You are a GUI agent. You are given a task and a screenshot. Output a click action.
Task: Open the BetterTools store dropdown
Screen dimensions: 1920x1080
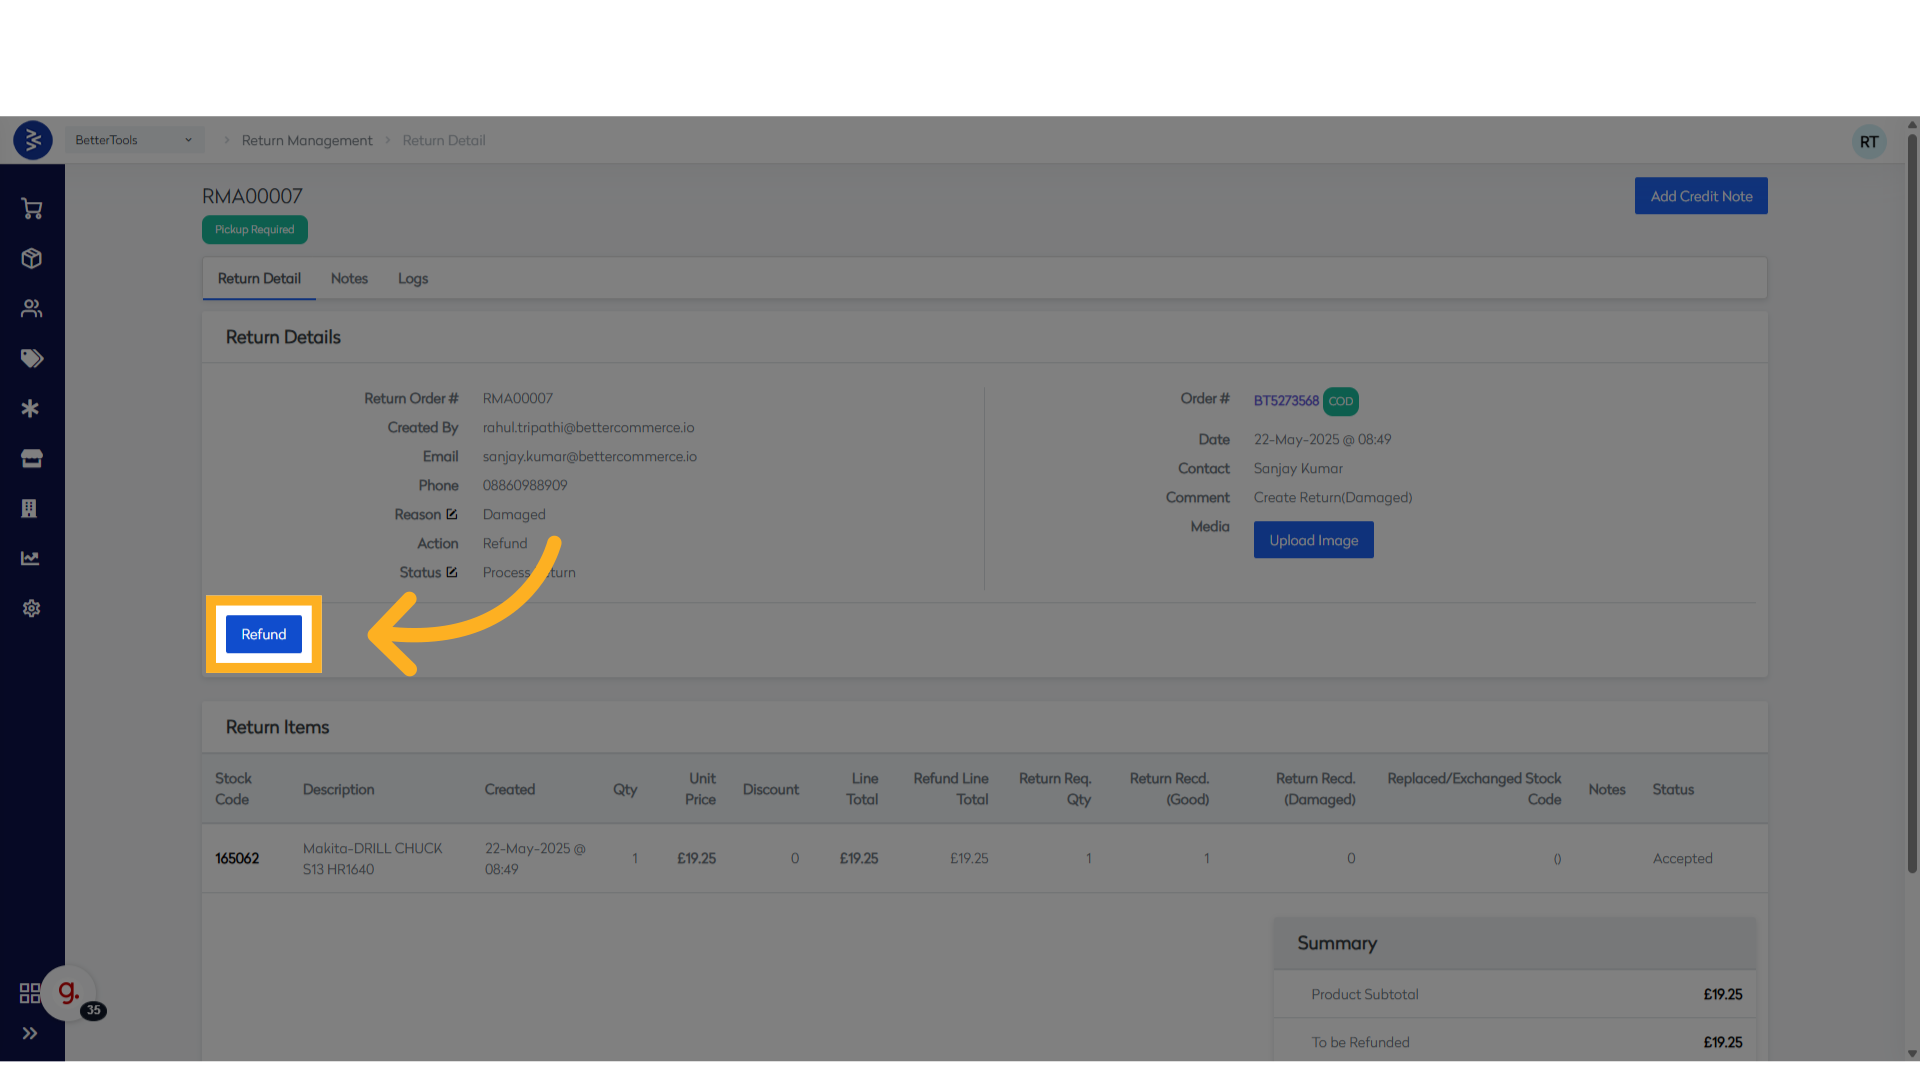134,140
